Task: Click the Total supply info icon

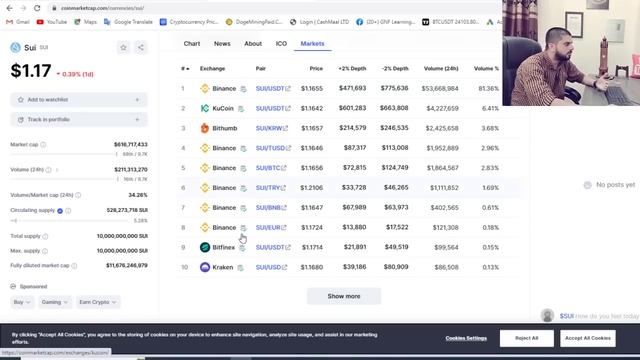Action: tap(45, 236)
